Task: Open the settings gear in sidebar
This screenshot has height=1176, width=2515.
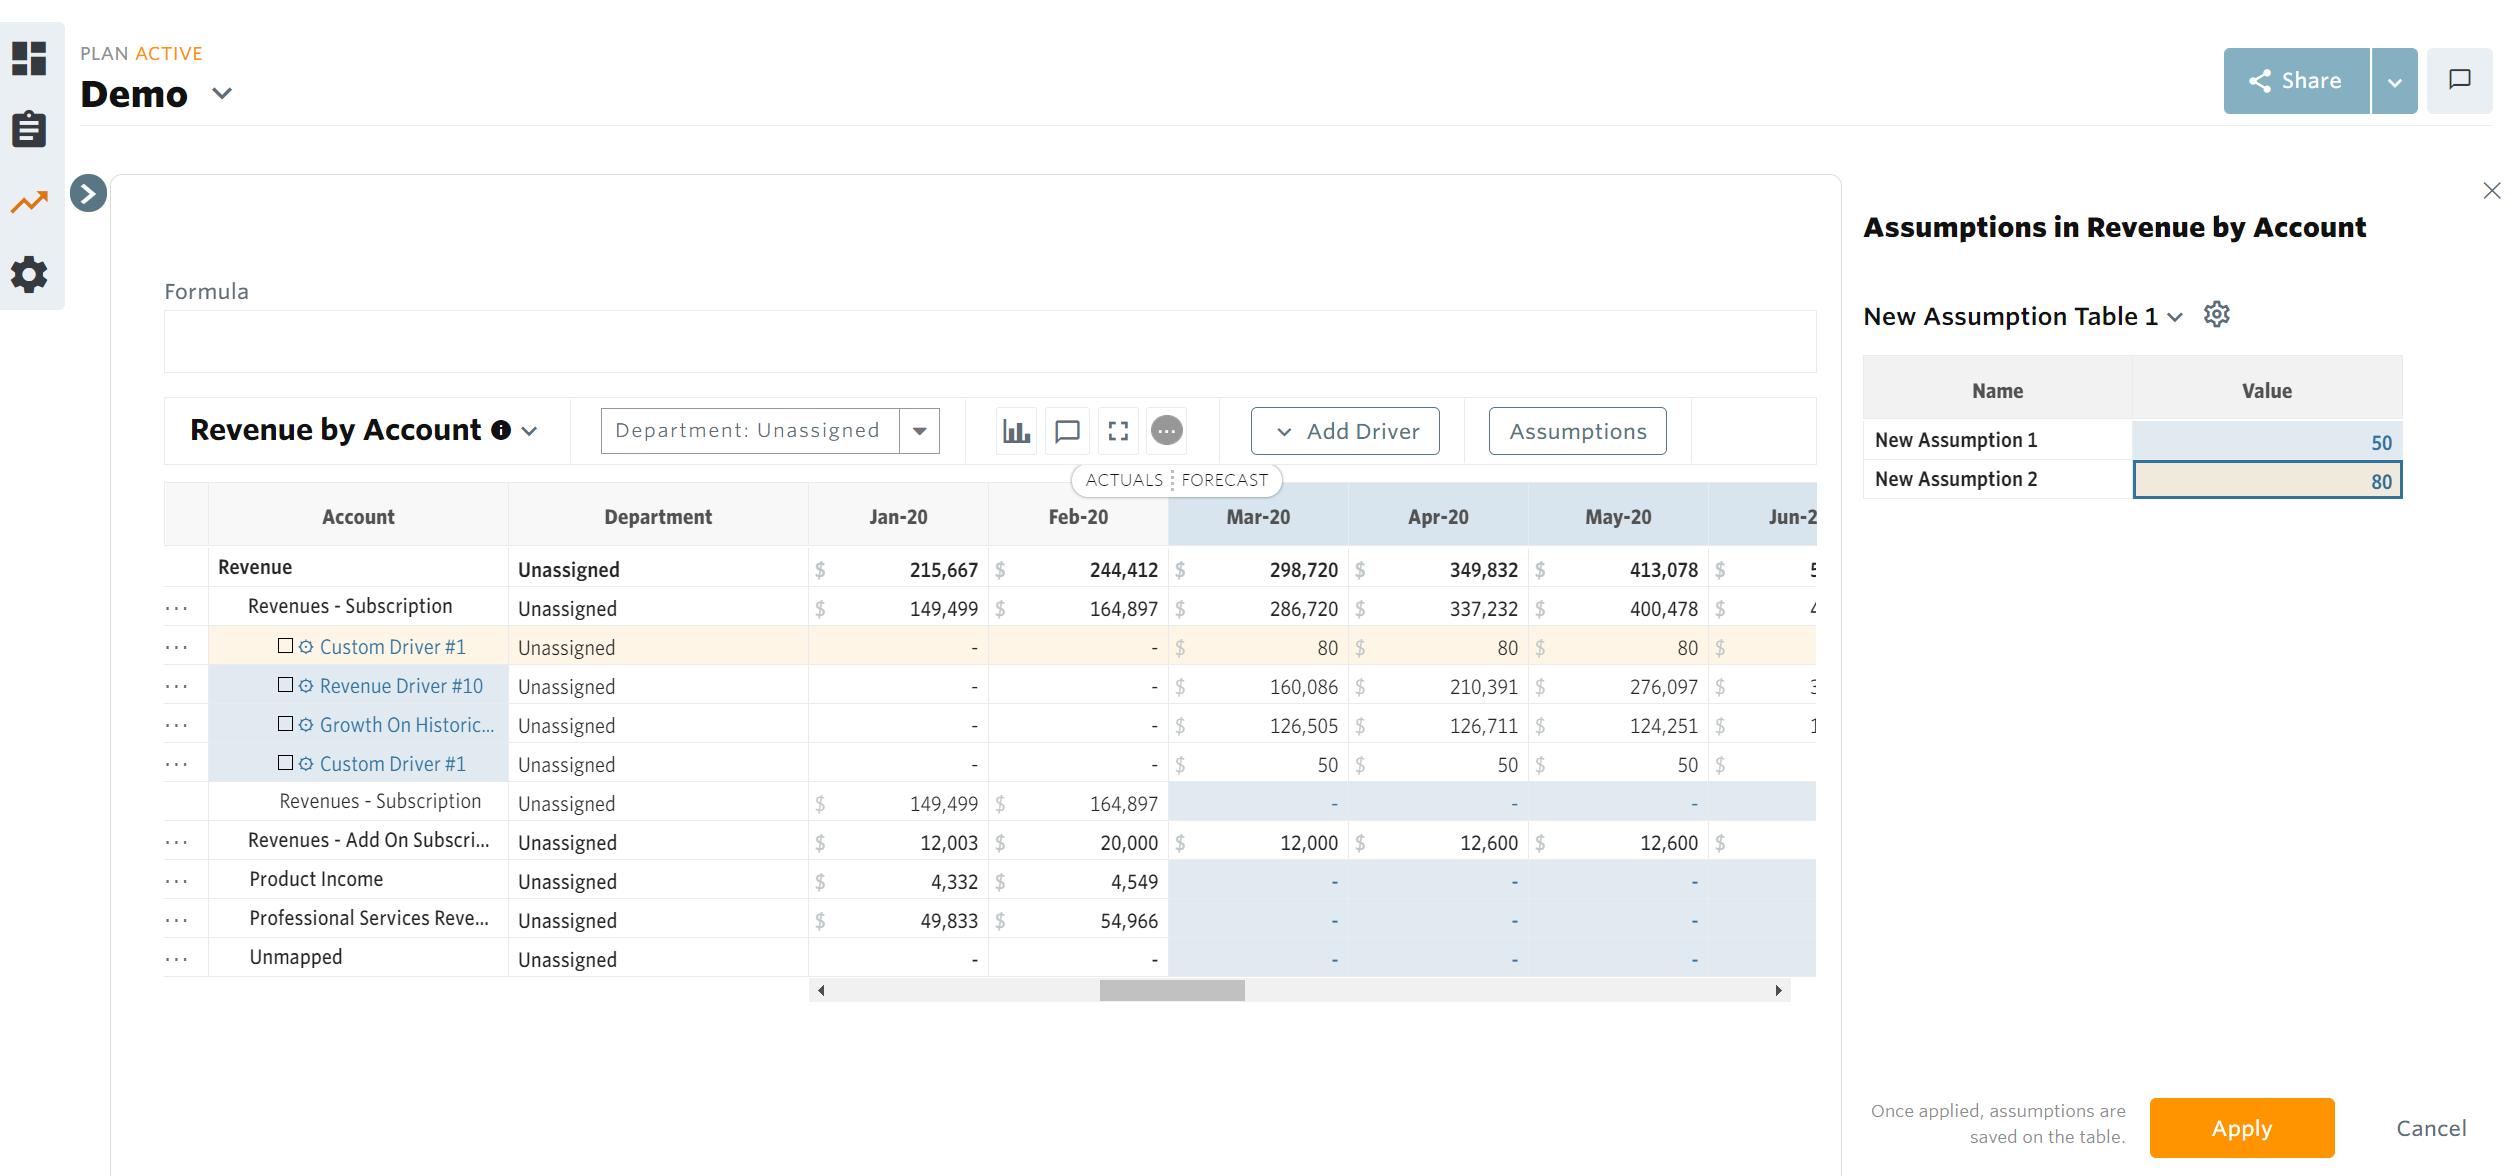Action: [x=29, y=274]
